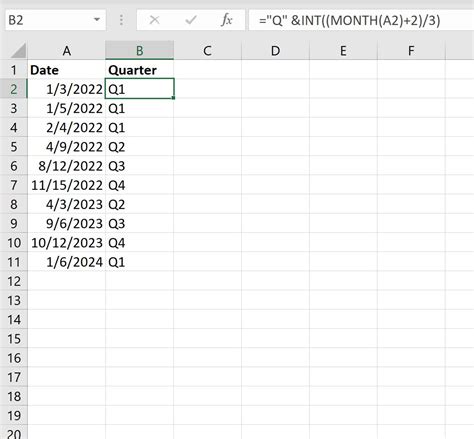
Task: Select row 7 header
Action: pyautogui.click(x=14, y=185)
